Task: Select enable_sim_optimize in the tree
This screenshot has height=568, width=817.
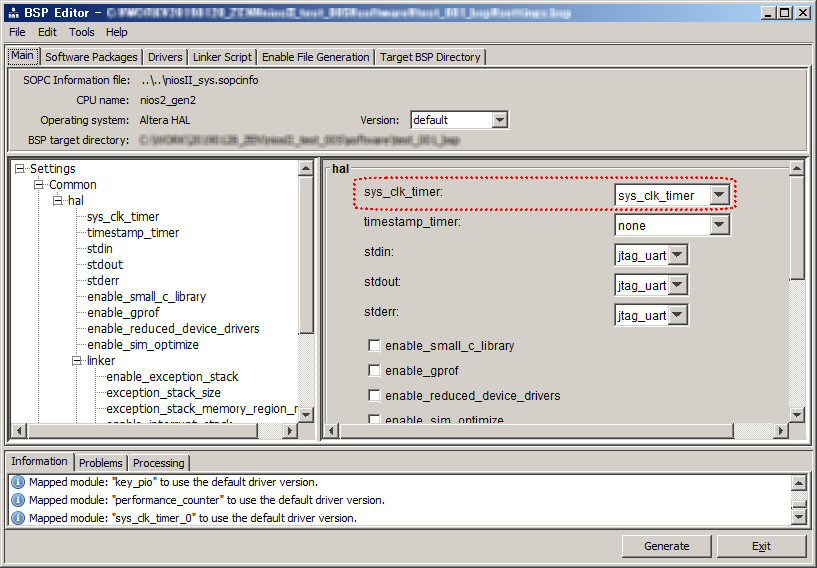Action: tap(143, 345)
